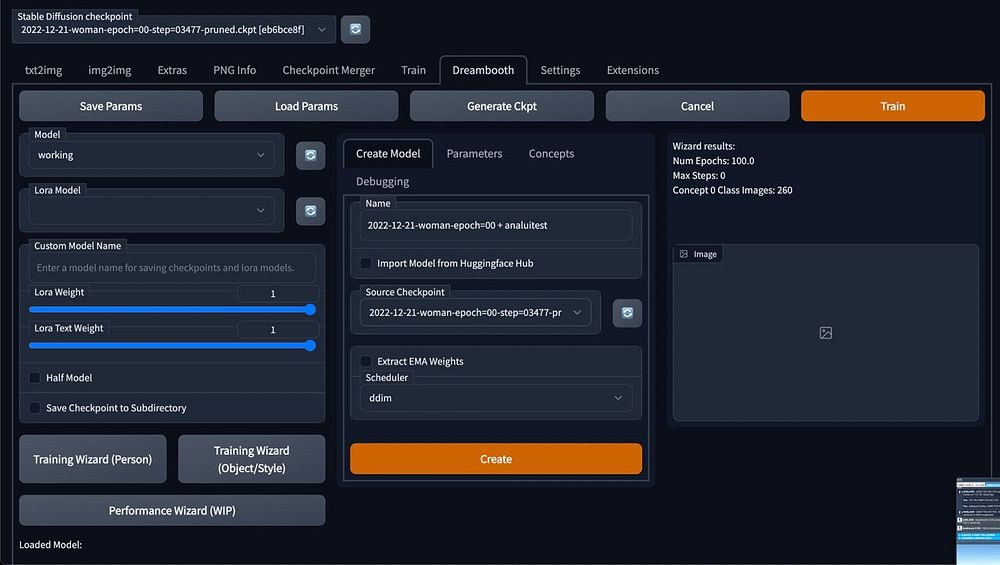Adjust the Lora Weight slider
Viewport: 1000px width, 565px height.
point(172,309)
